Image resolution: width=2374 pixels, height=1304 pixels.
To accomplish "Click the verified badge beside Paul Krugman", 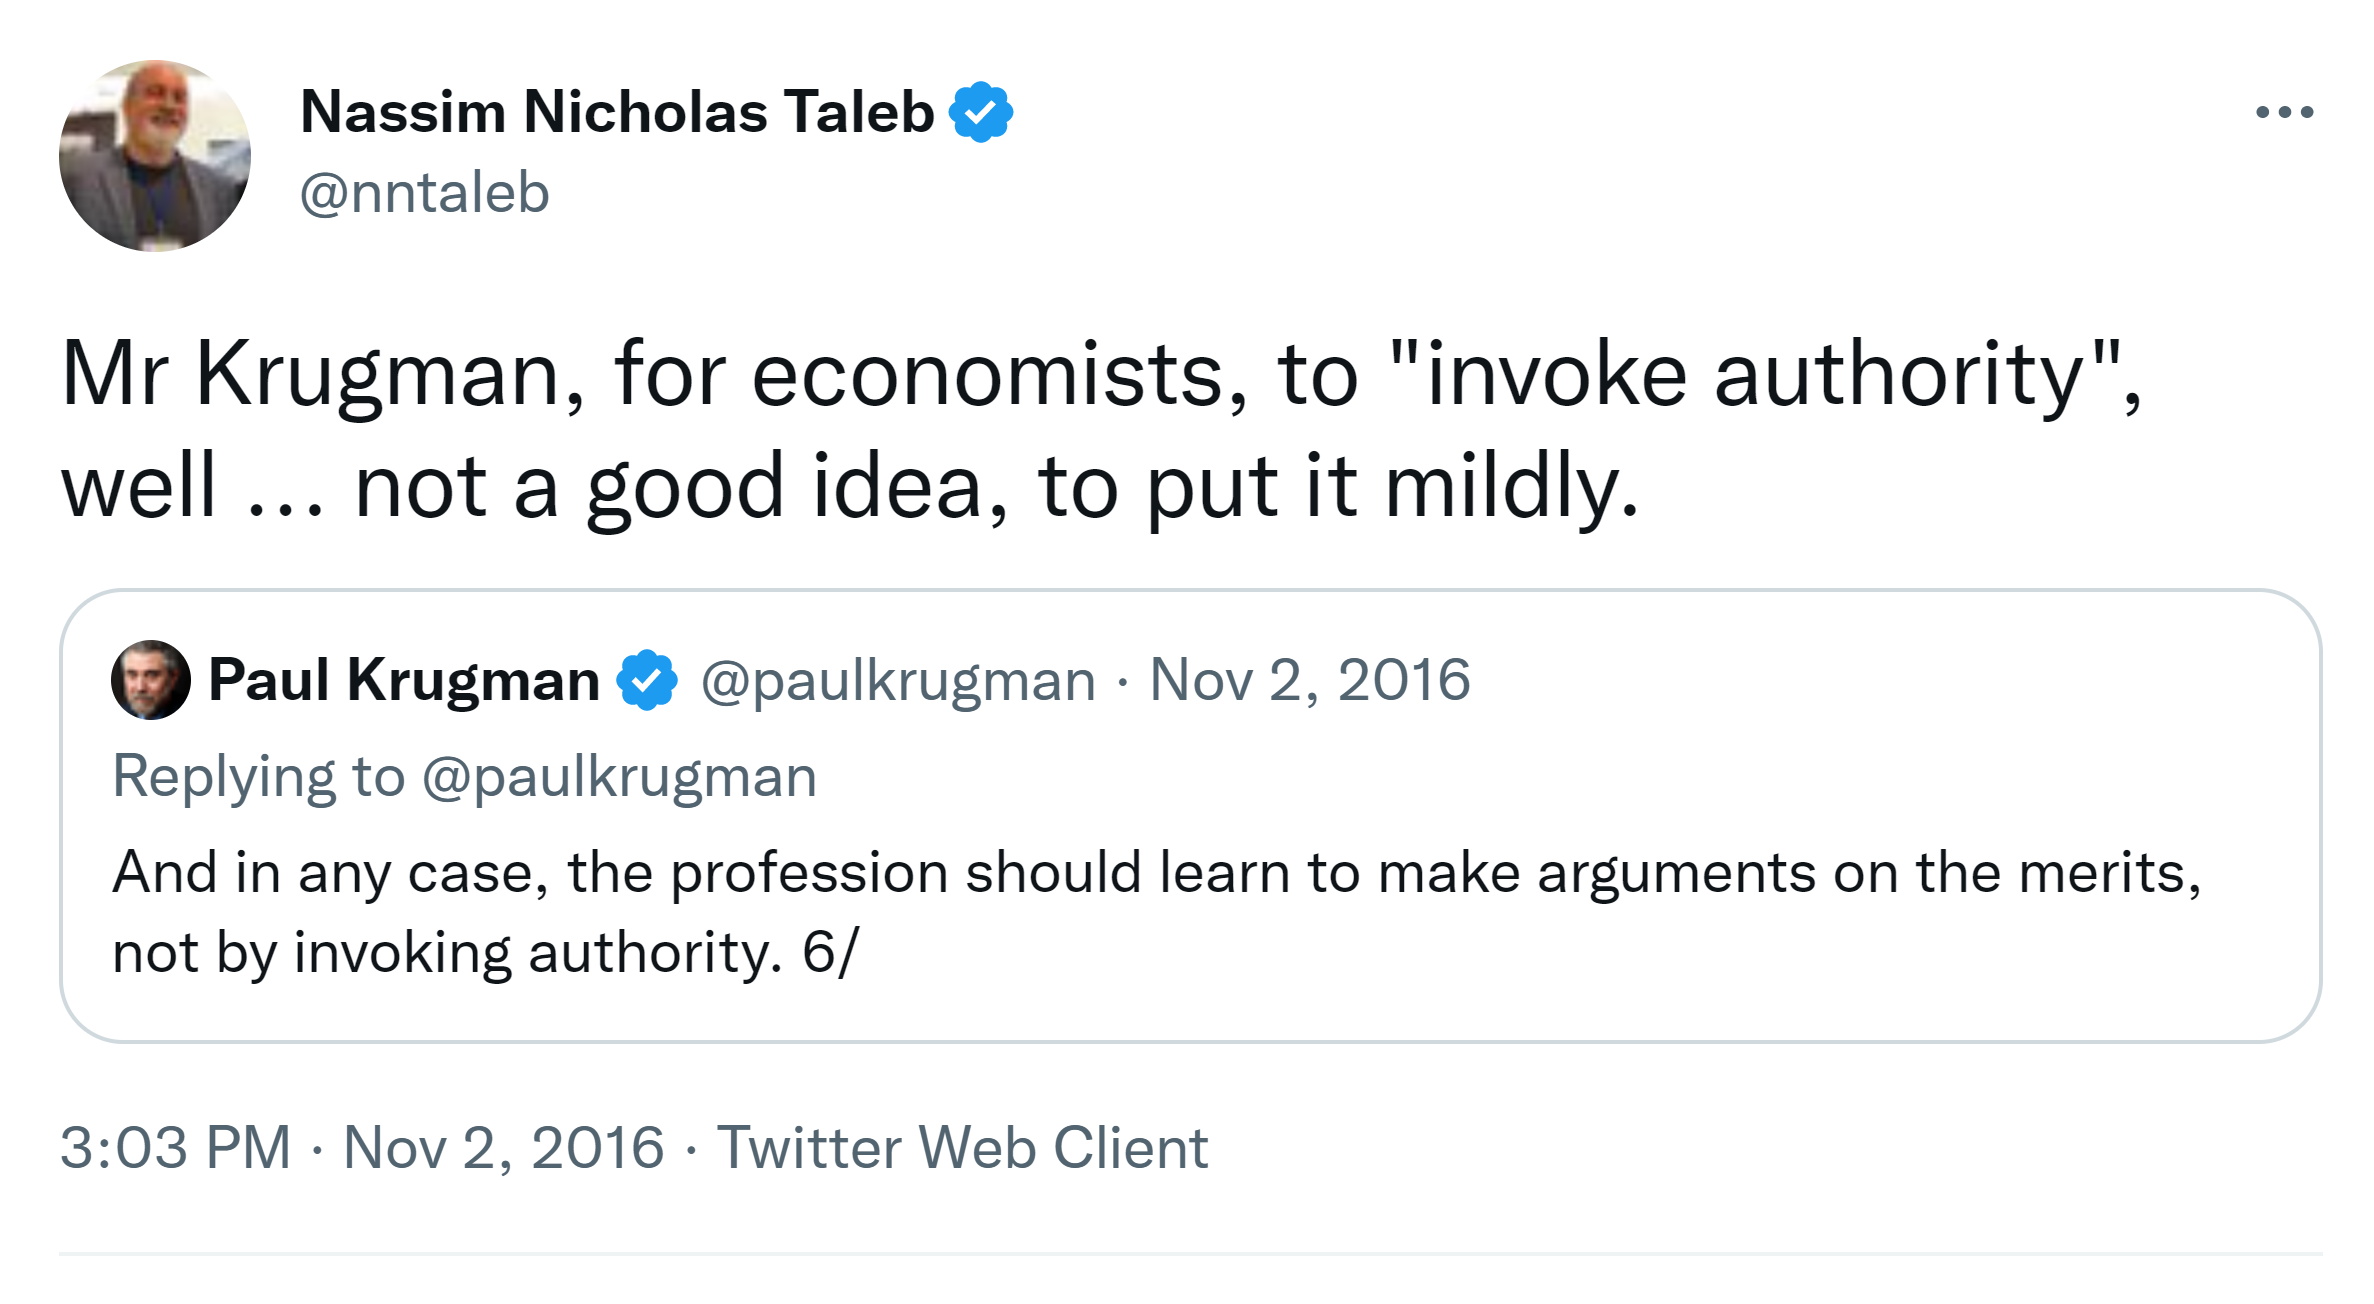I will pyautogui.click(x=647, y=680).
